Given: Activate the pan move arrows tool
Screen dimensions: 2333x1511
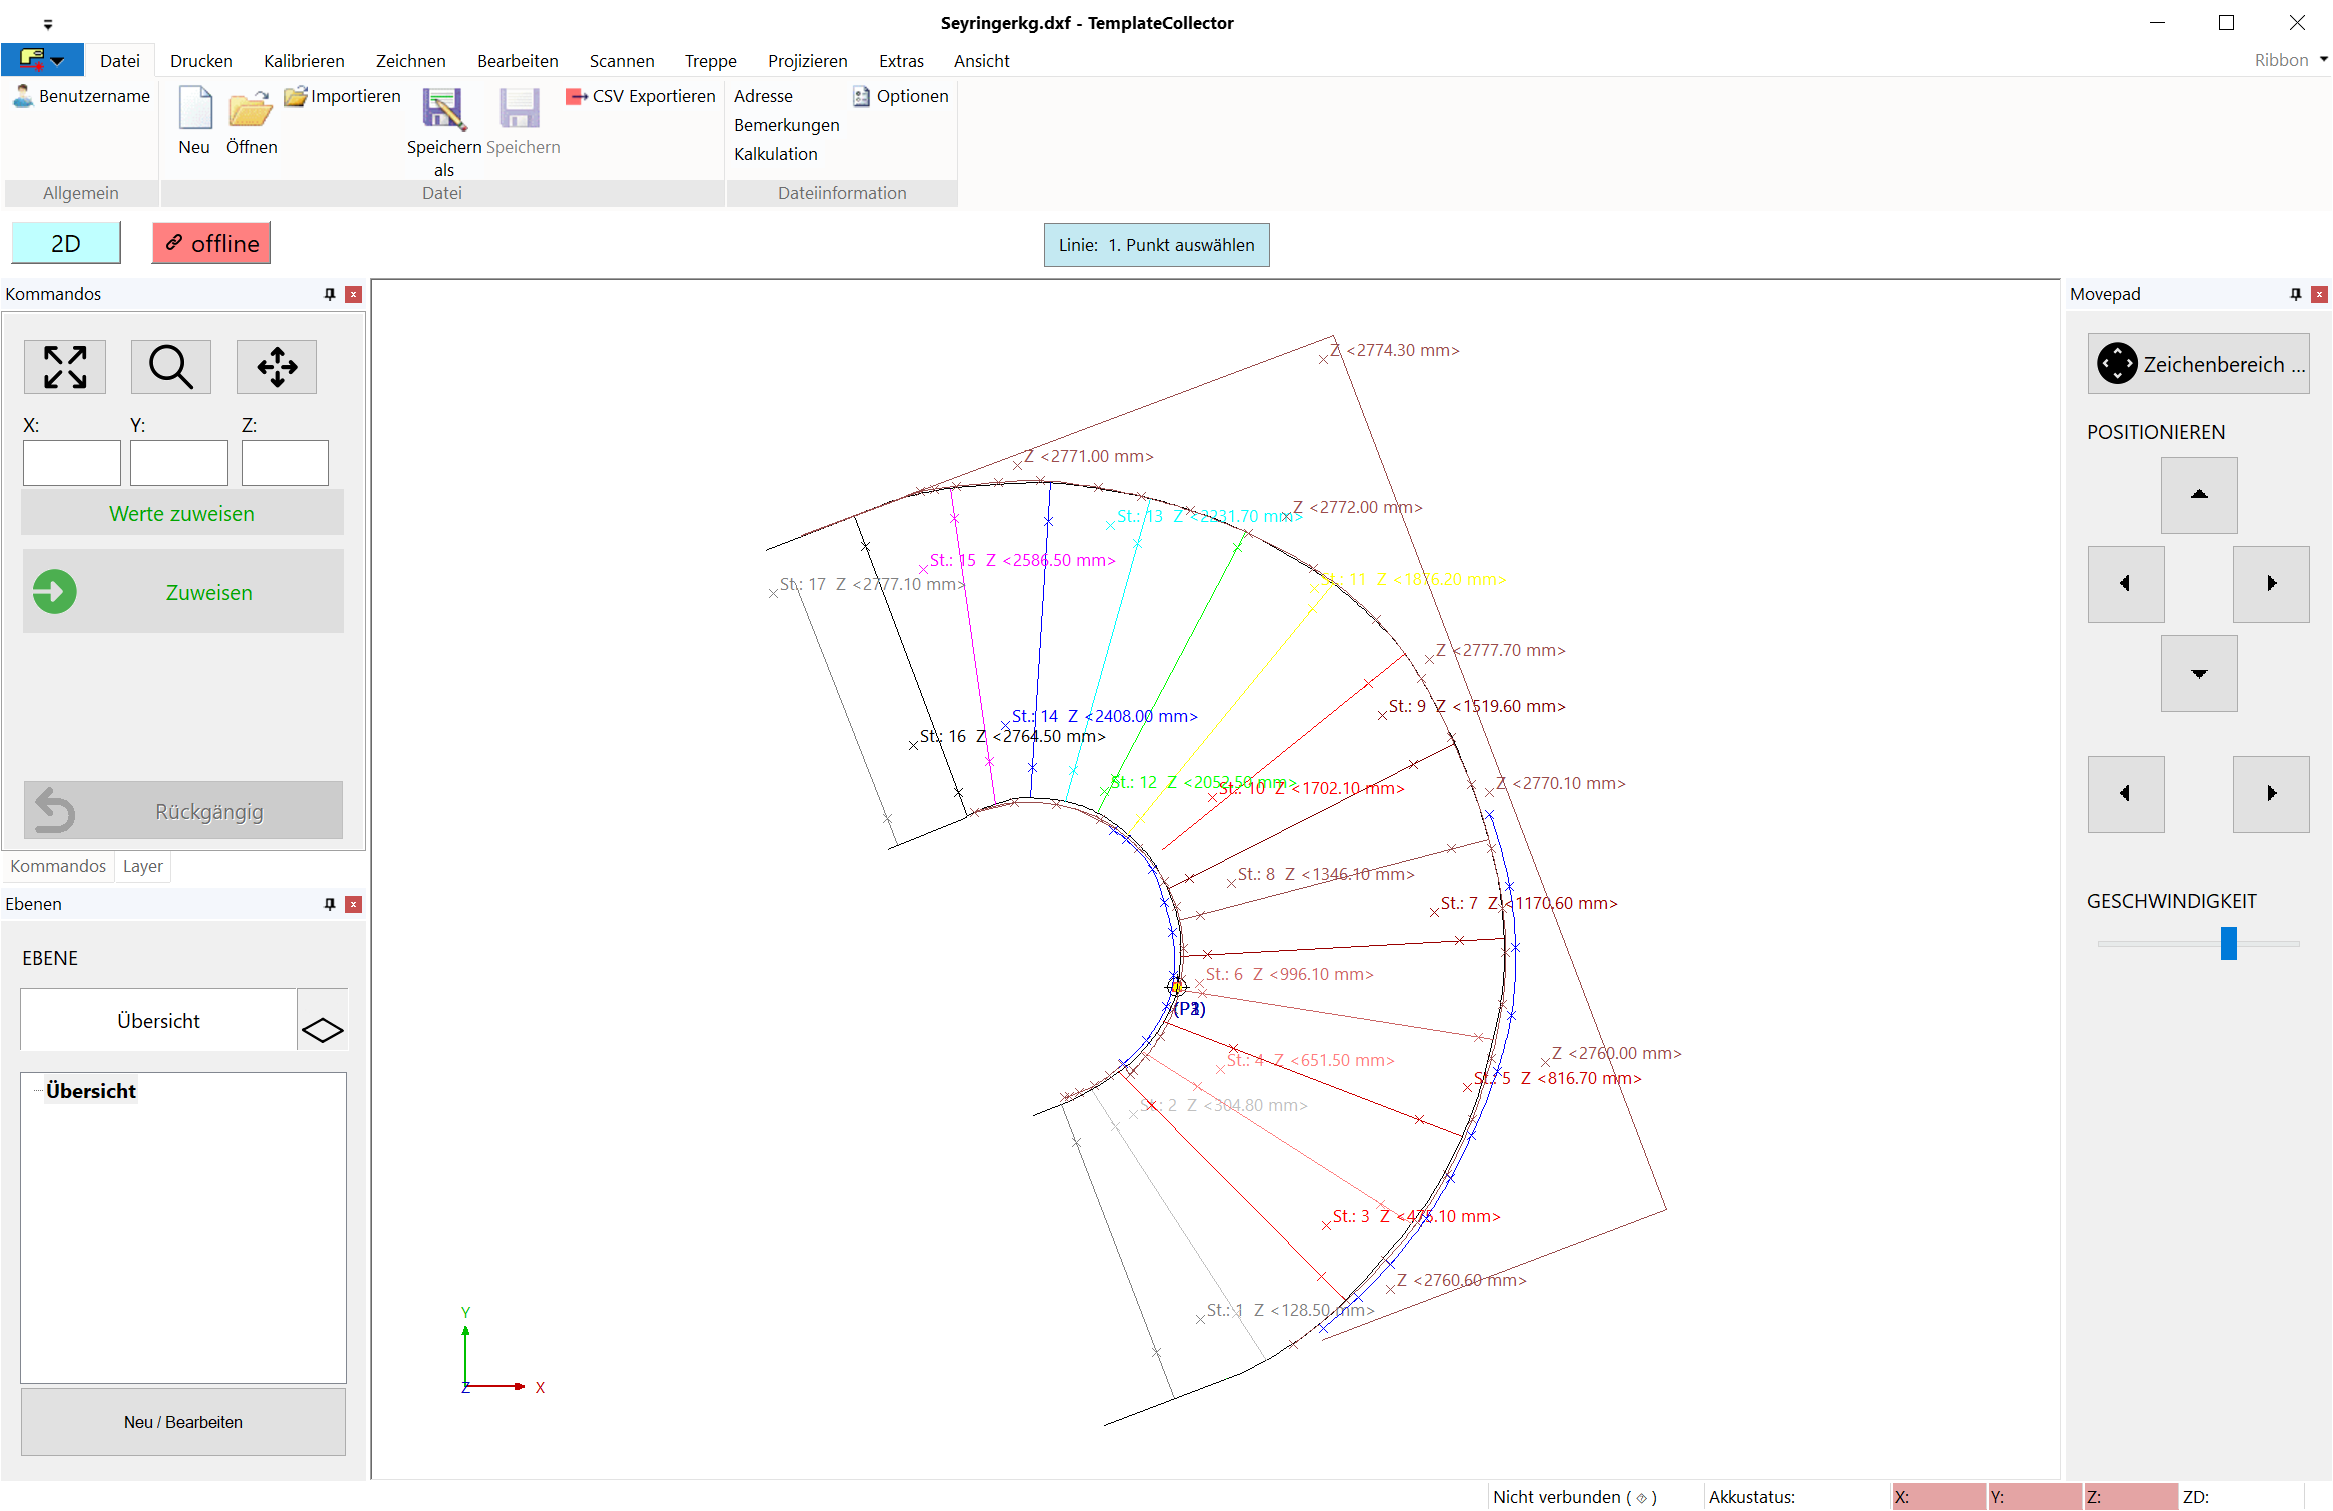Looking at the screenshot, I should (277, 367).
